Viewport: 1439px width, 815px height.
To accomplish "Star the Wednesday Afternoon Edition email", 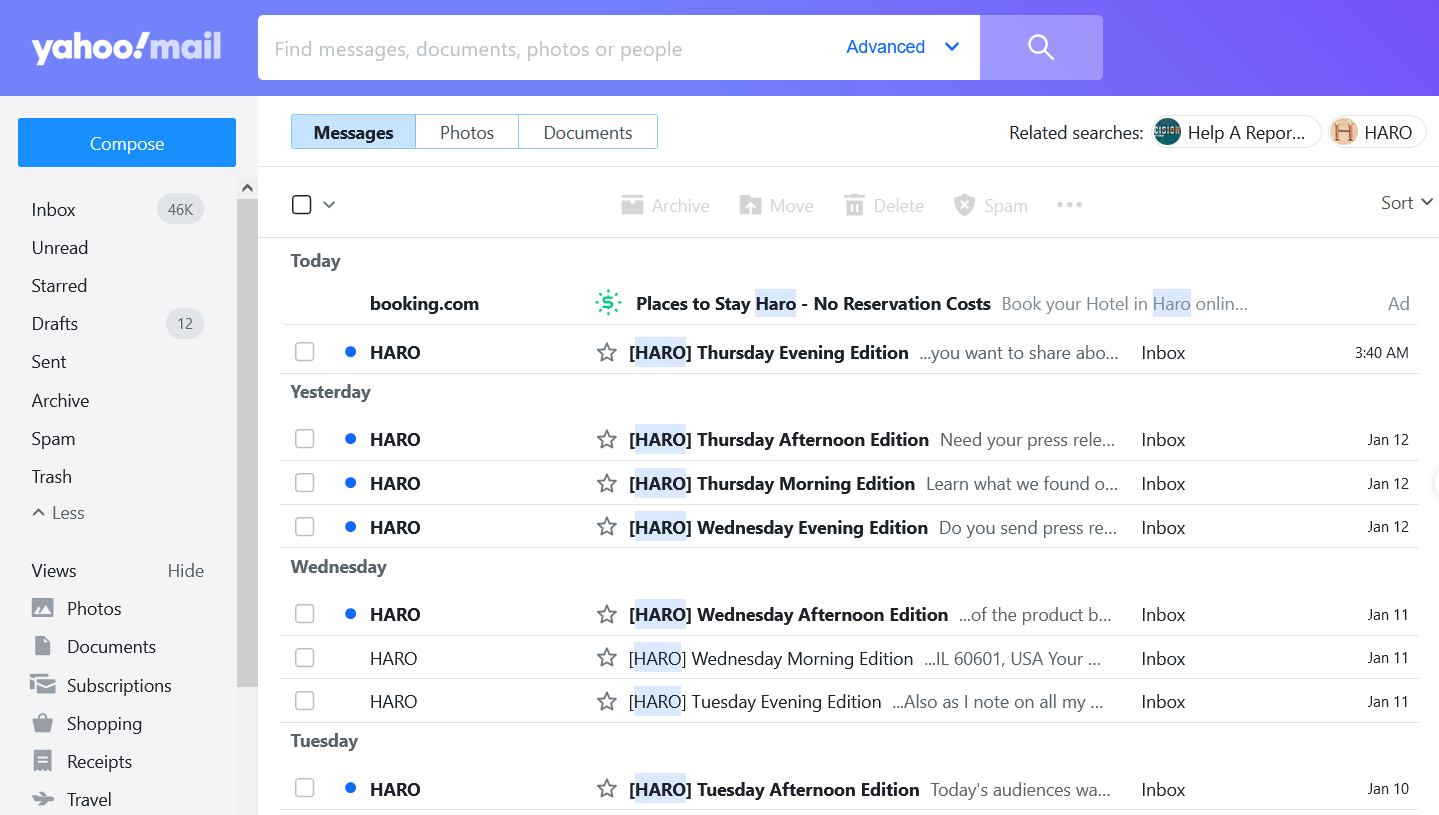I will pos(606,614).
